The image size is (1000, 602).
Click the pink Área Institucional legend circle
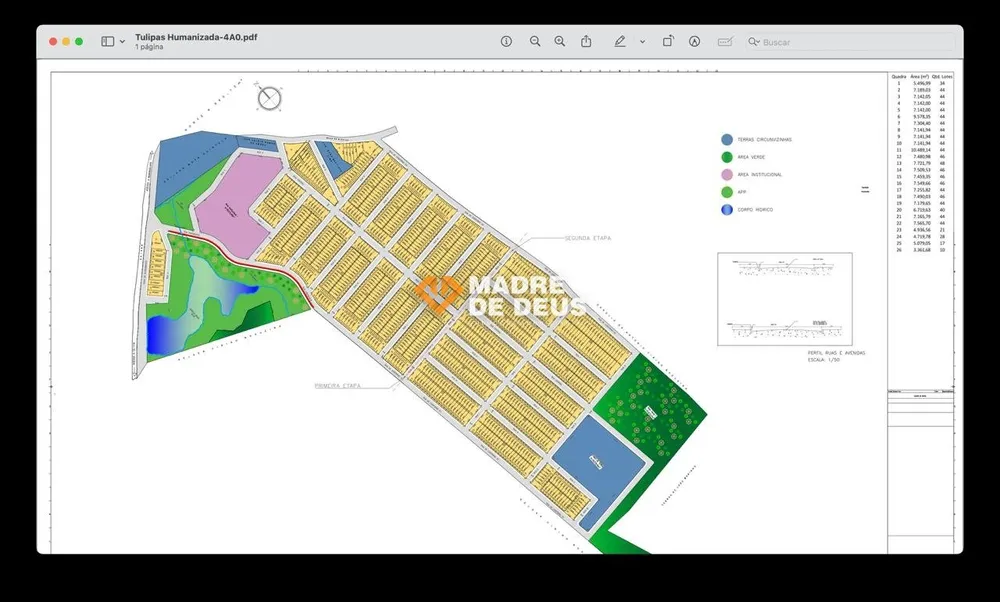[x=727, y=175]
